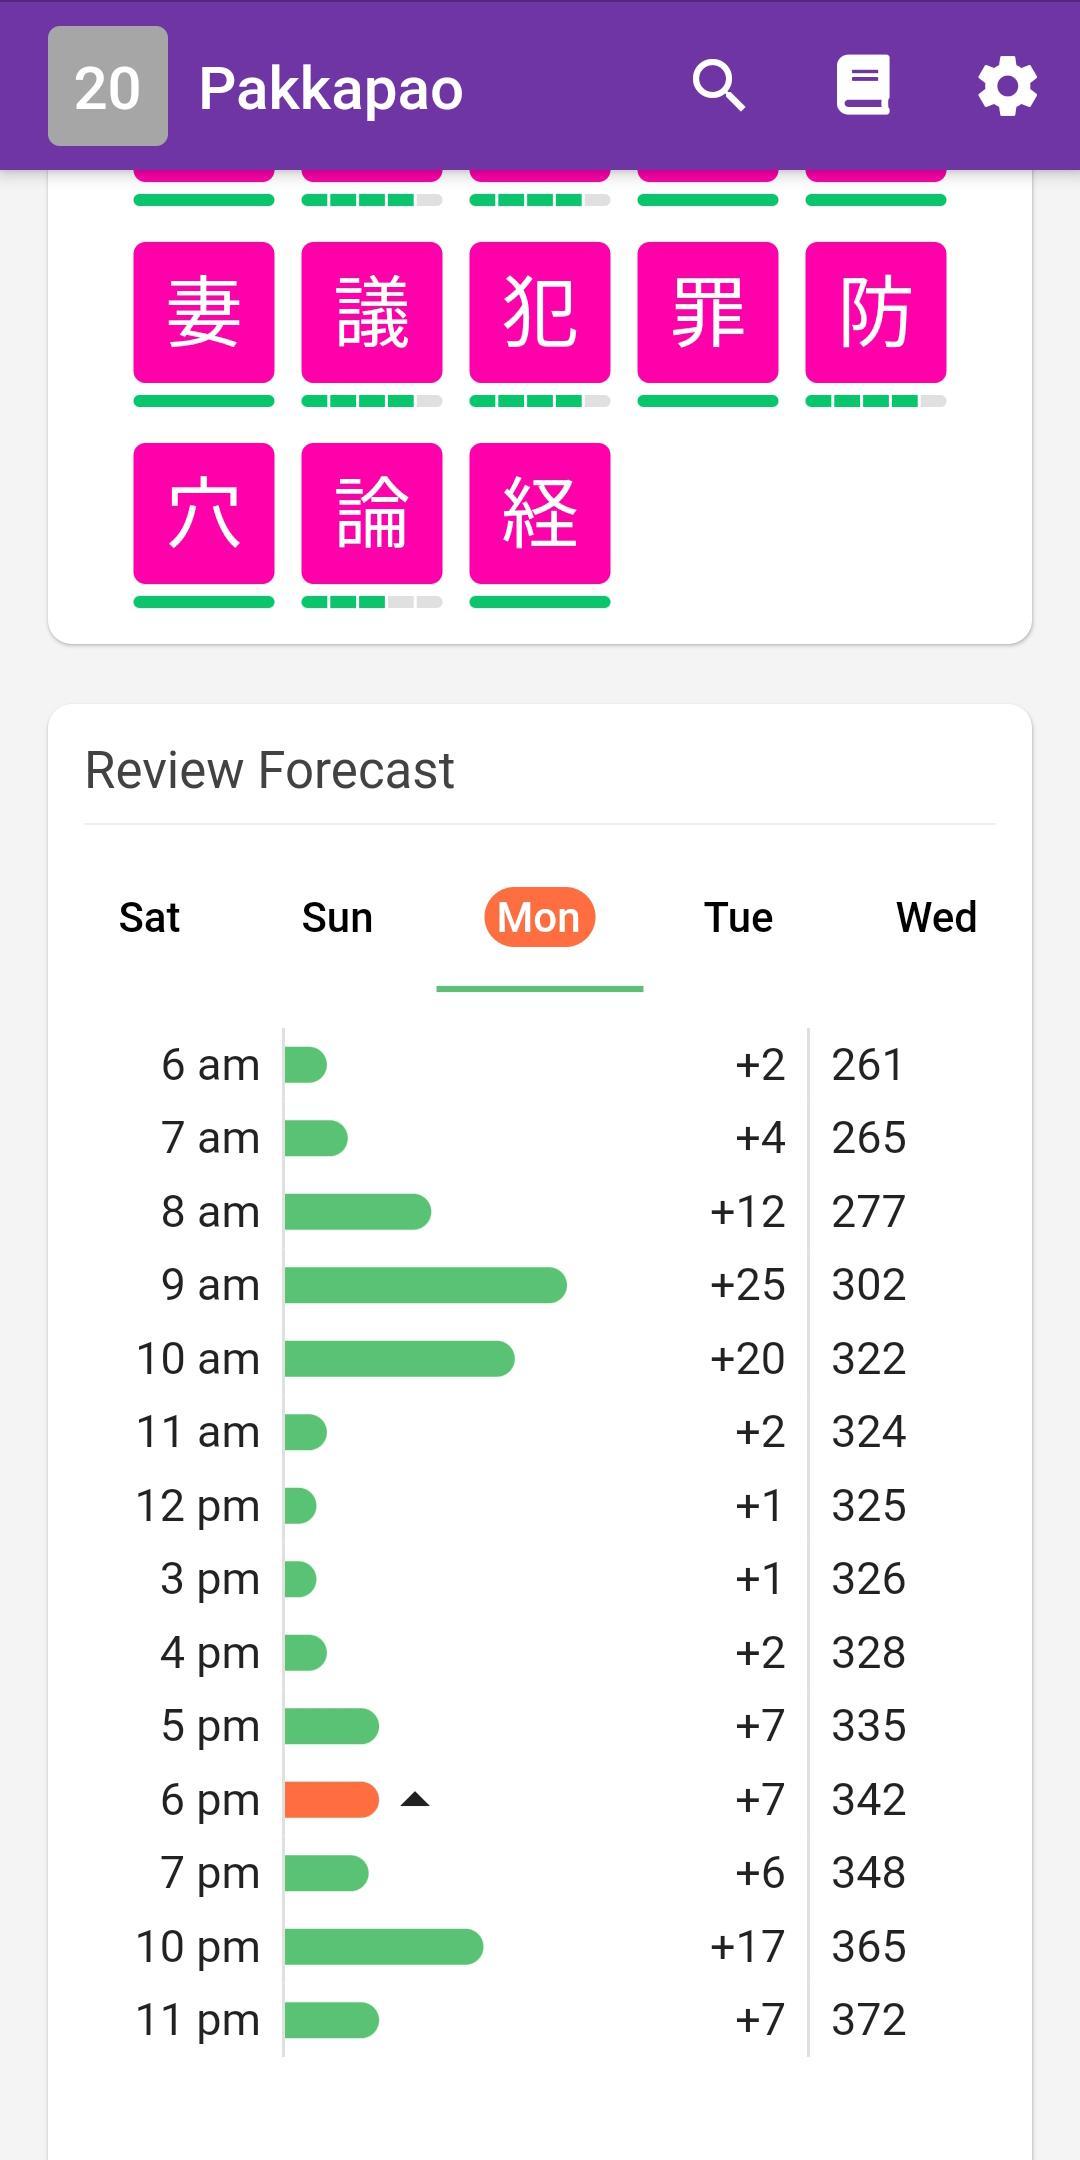The height and width of the screenshot is (2160, 1080).
Task: Open the kanji tile 議
Action: 372,312
